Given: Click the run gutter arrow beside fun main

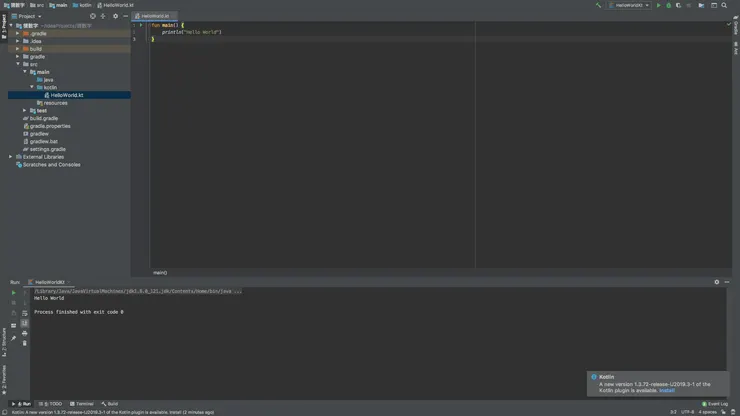Looking at the screenshot, I should pos(141,25).
